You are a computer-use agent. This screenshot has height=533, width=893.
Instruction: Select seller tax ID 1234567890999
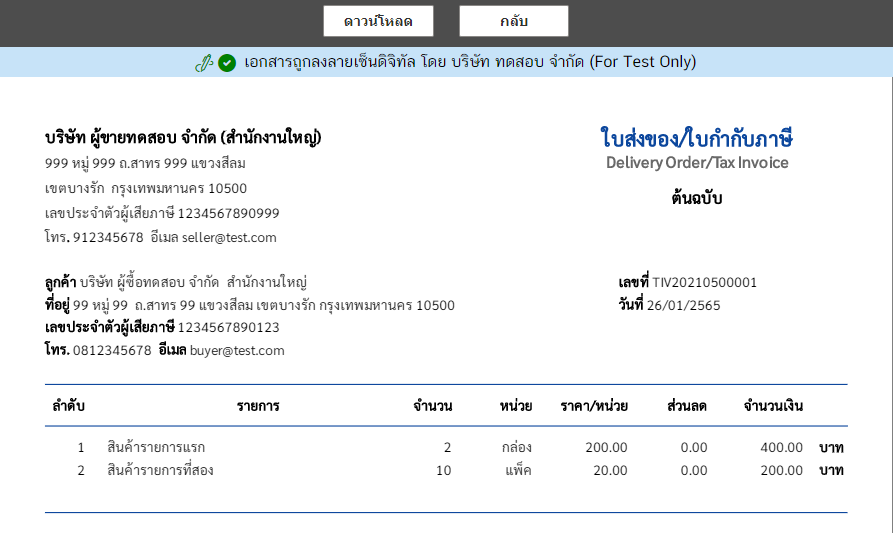click(x=228, y=214)
